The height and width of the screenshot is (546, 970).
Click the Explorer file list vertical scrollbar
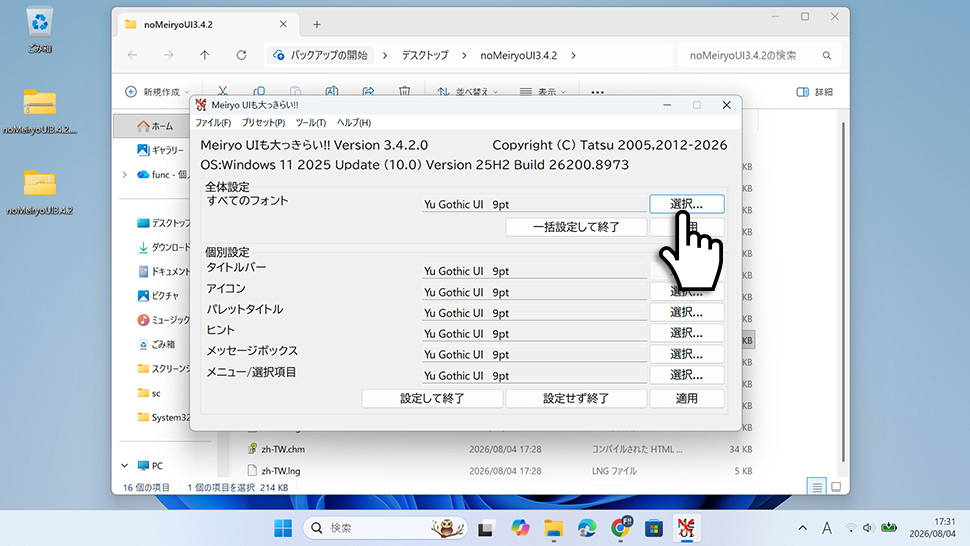pos(843,292)
